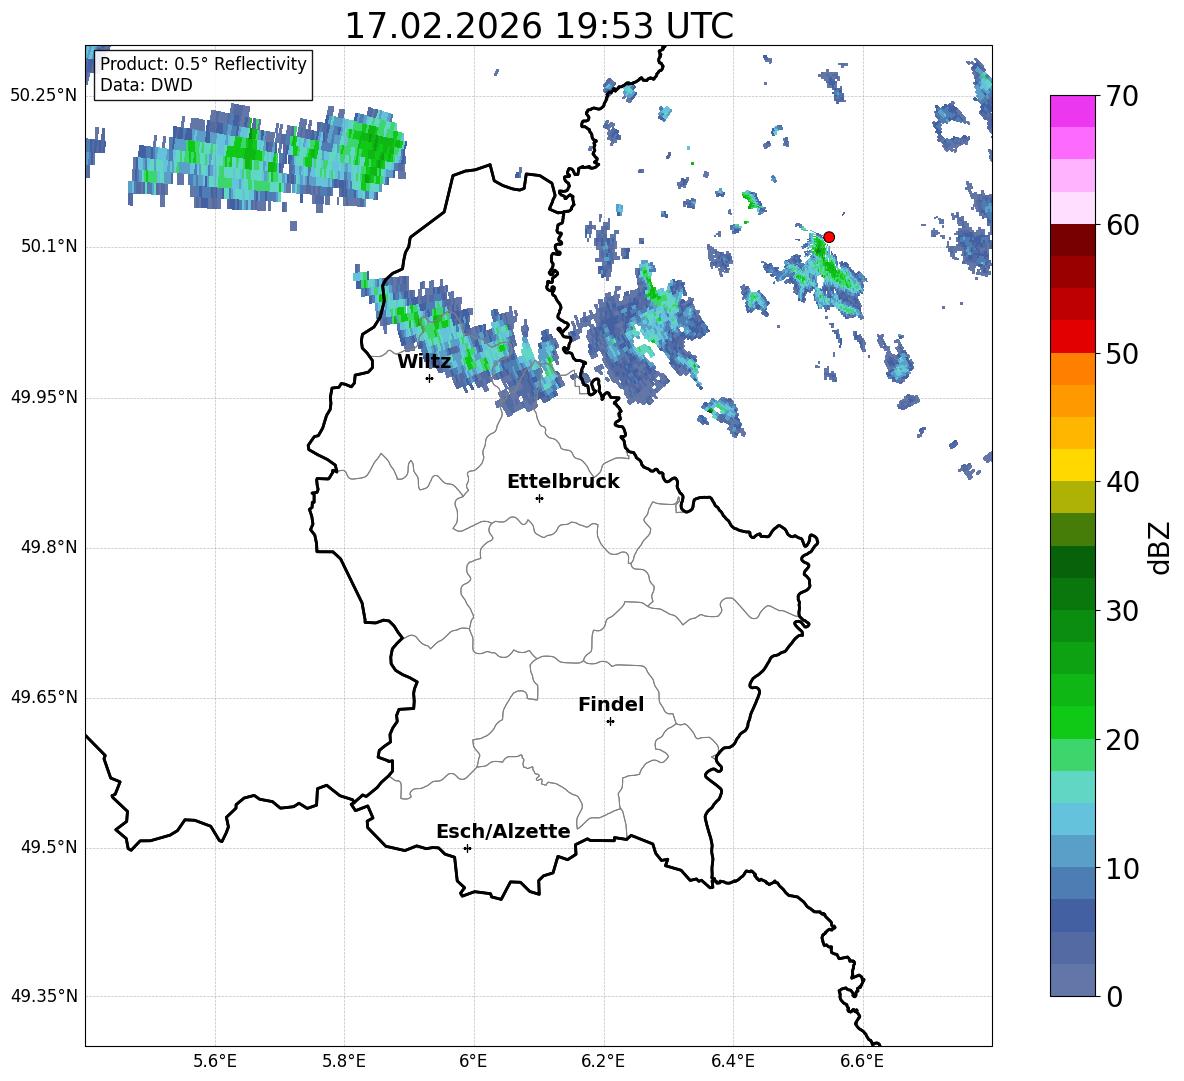Click the cross marker below Findel
This screenshot has height=1081, width=1184.
tap(610, 722)
